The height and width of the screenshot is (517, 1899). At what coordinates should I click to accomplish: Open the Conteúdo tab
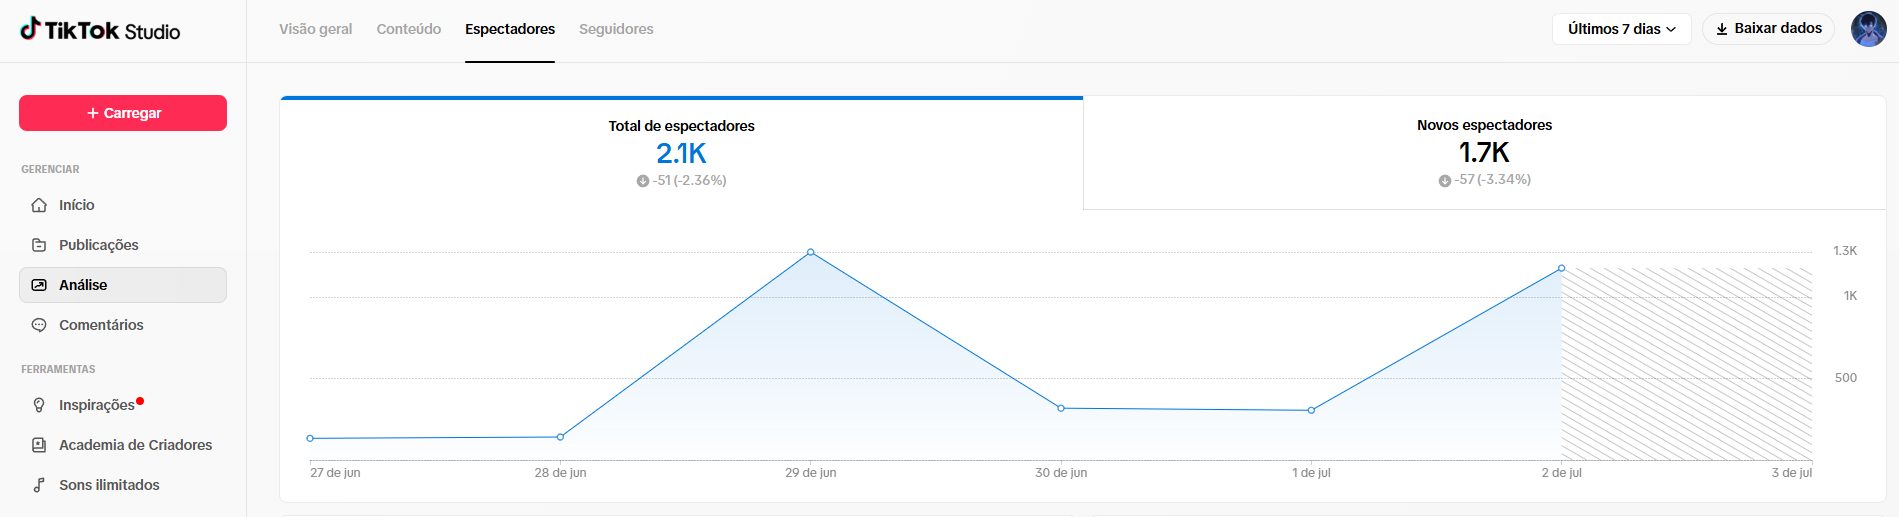(408, 29)
